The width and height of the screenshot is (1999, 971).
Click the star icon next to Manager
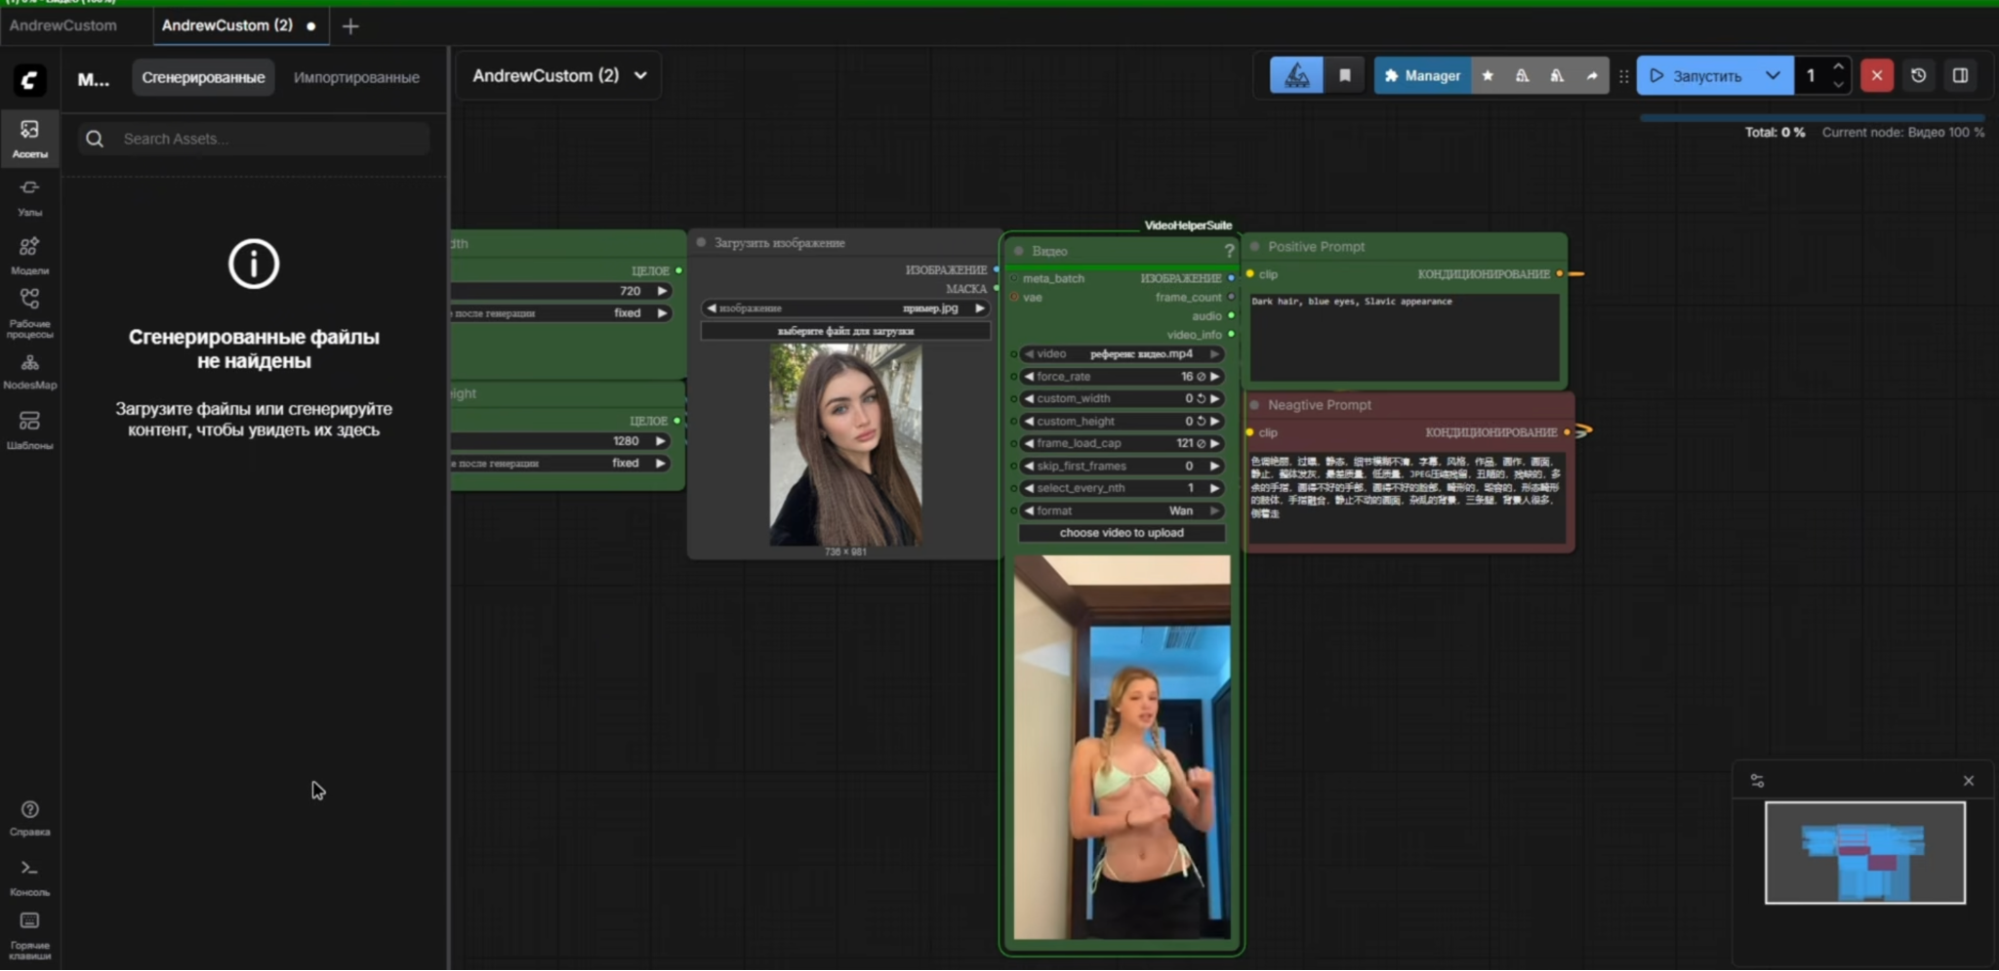pos(1488,76)
